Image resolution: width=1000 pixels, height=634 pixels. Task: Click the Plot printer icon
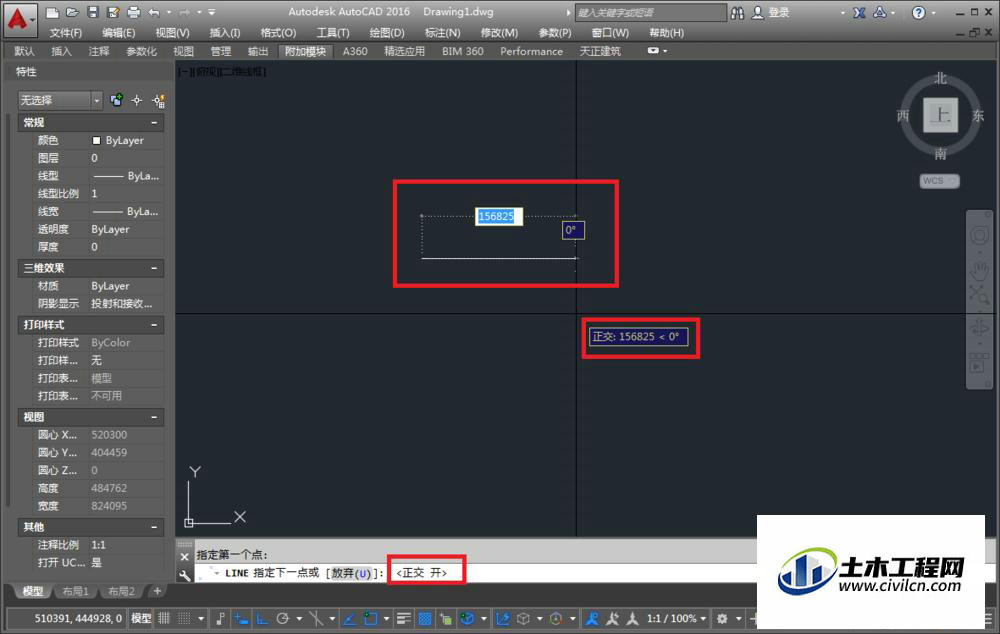[x=133, y=12]
